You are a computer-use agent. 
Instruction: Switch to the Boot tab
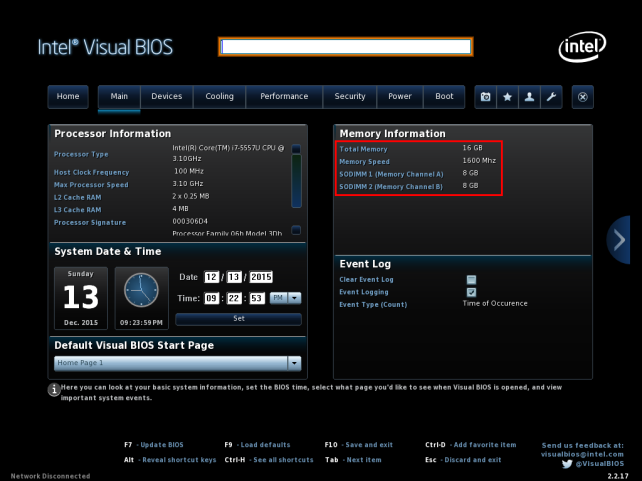click(444, 97)
